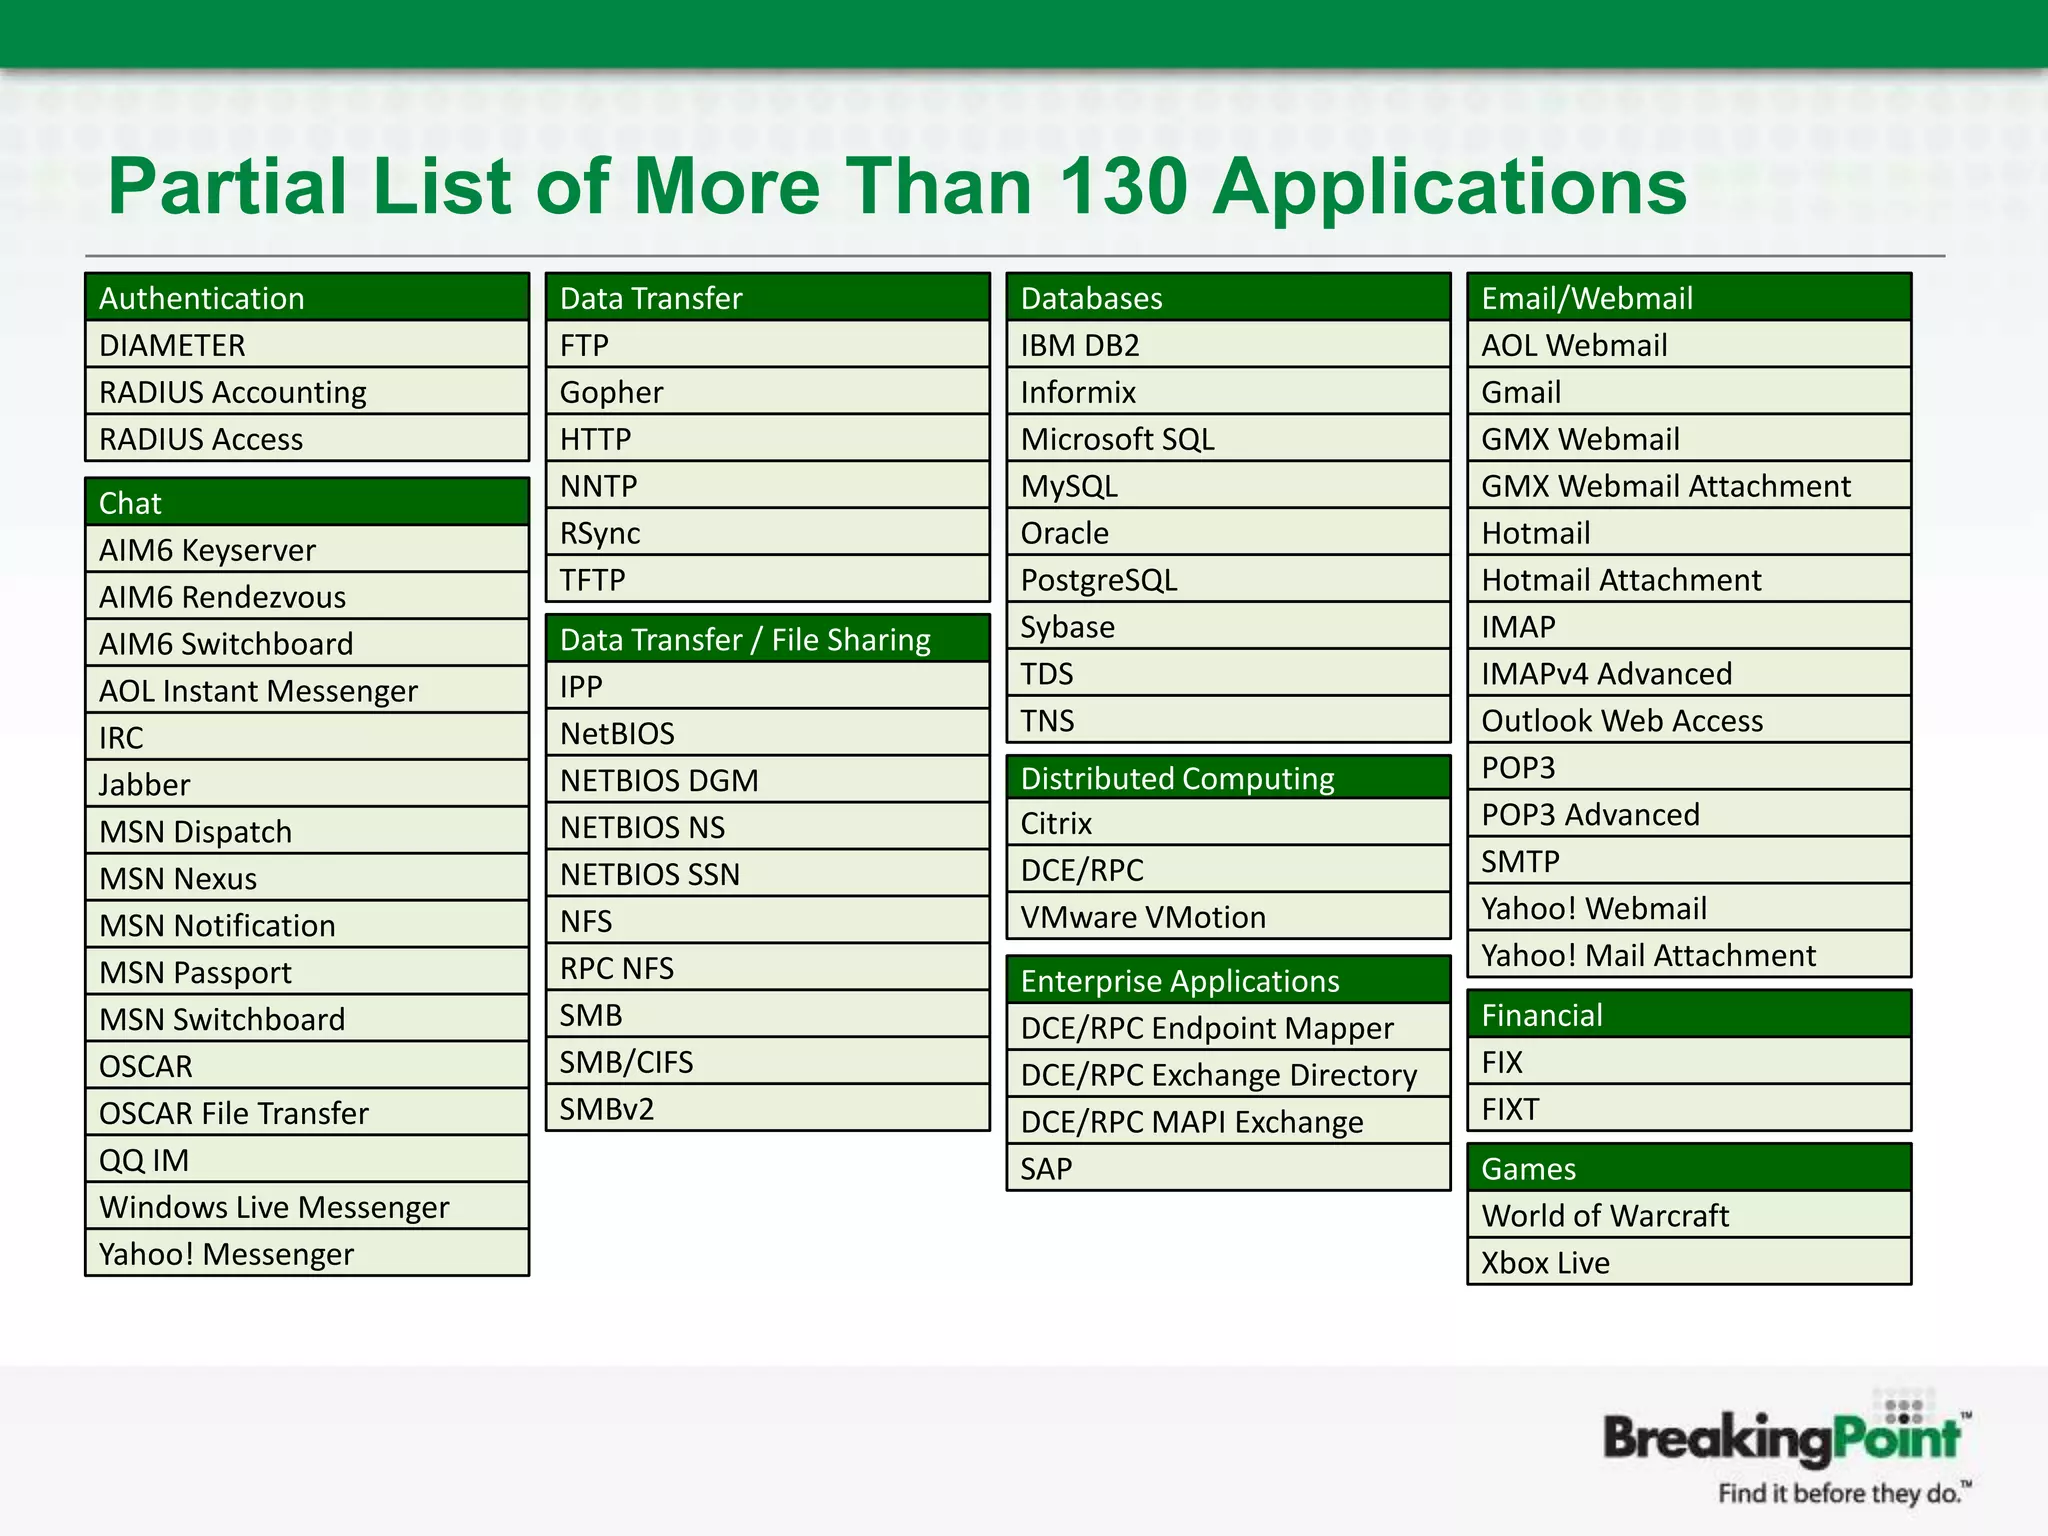This screenshot has width=2048, height=1536.
Task: Click the PostgreSQL entry
Action: [1228, 580]
